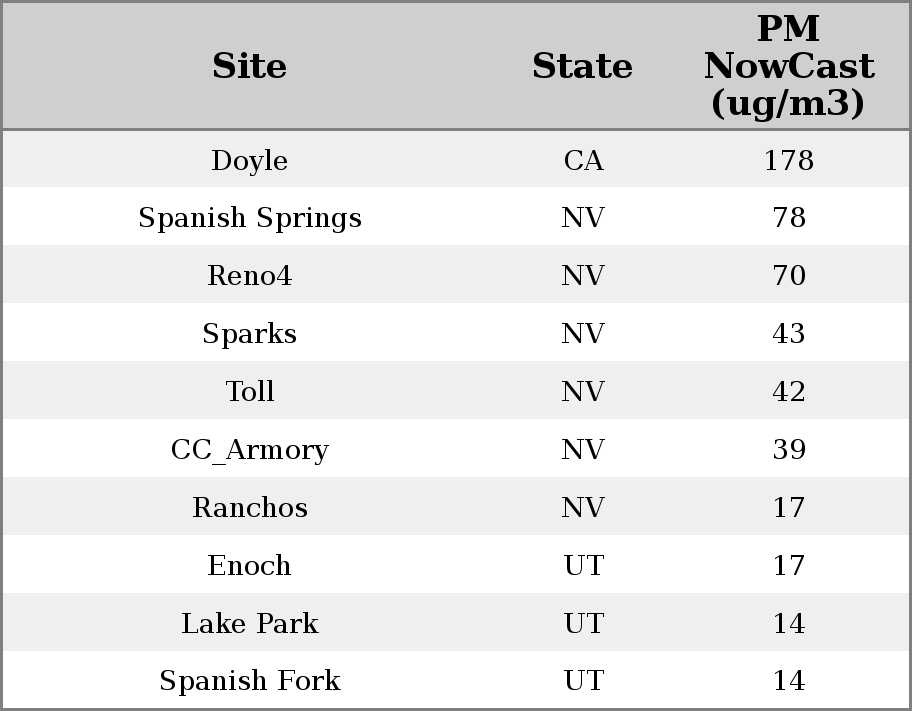Screen dimensions: 912x711
Task: Click the Site column header
Action: pos(250,67)
